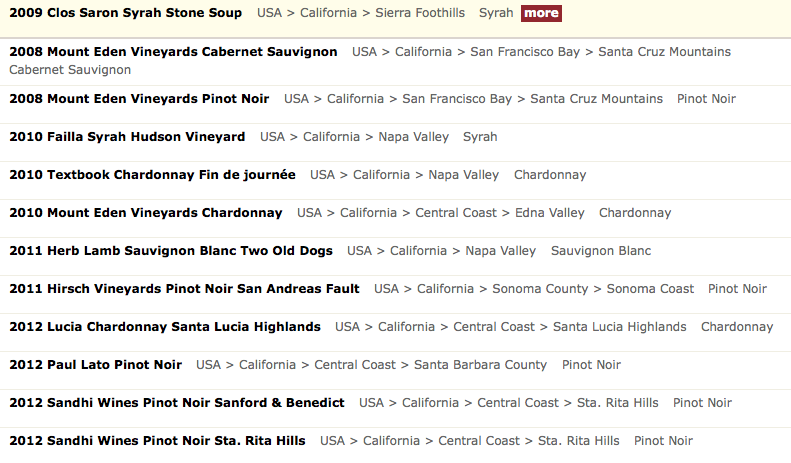Select 2012 Lucia Chardonnay Santa Lucia Highlands
The image size is (791, 463).
165,327
